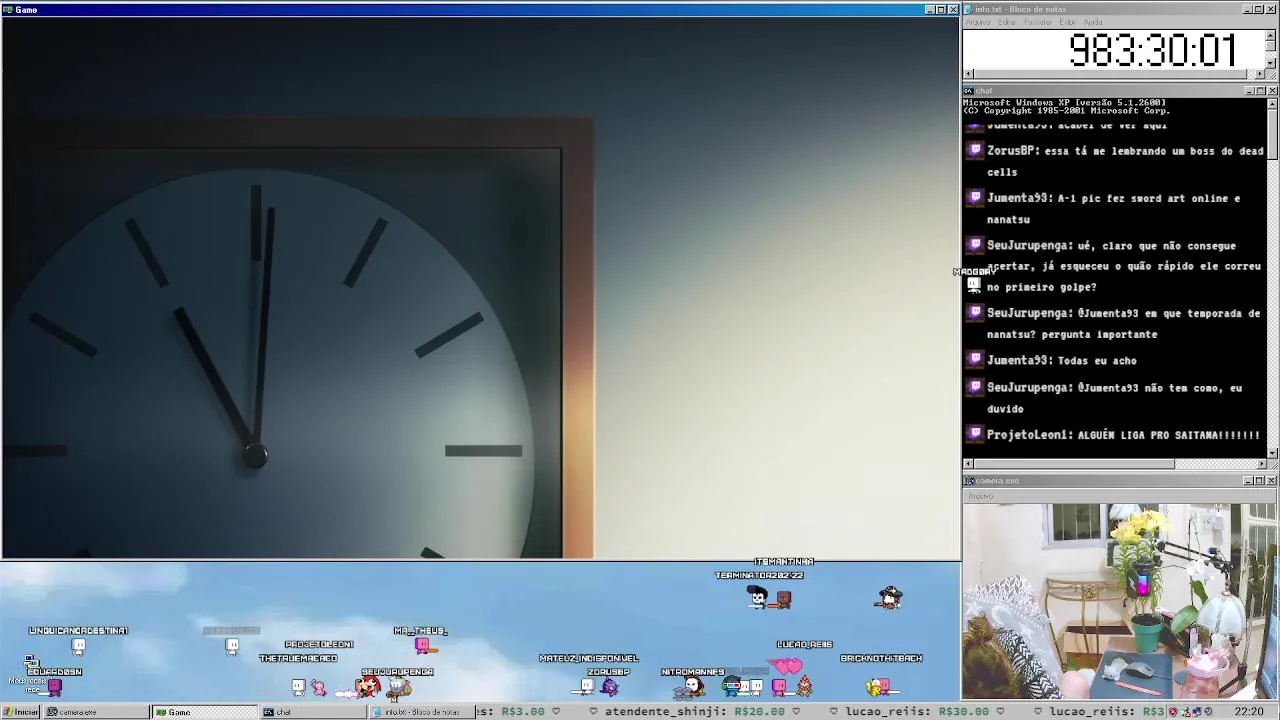Click Twitch badge beside 'não tem como' message

click(976, 387)
